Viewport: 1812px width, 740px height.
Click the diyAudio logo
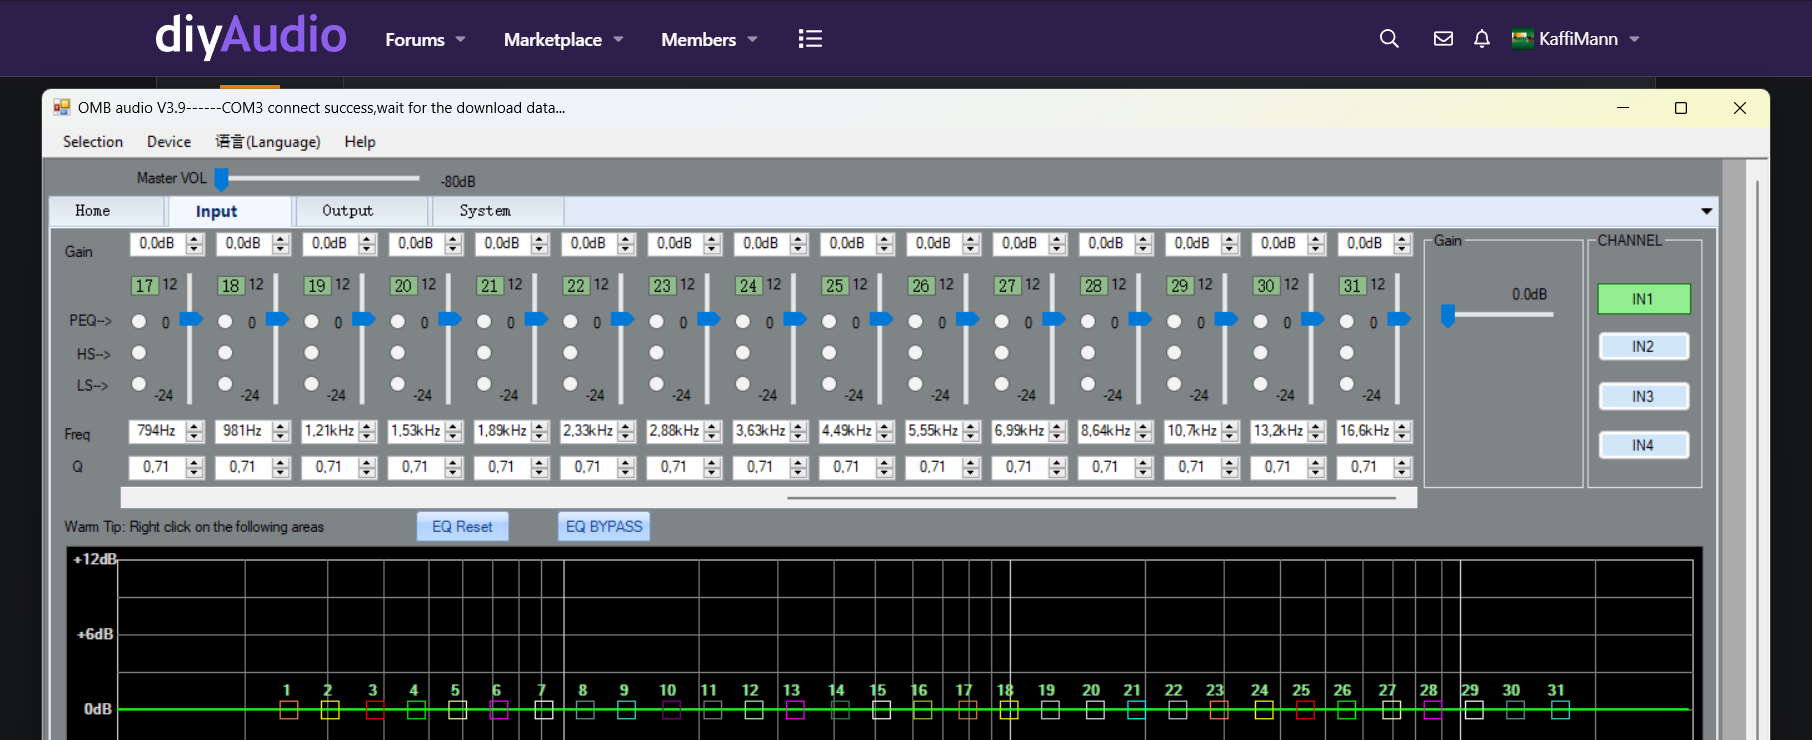[251, 37]
